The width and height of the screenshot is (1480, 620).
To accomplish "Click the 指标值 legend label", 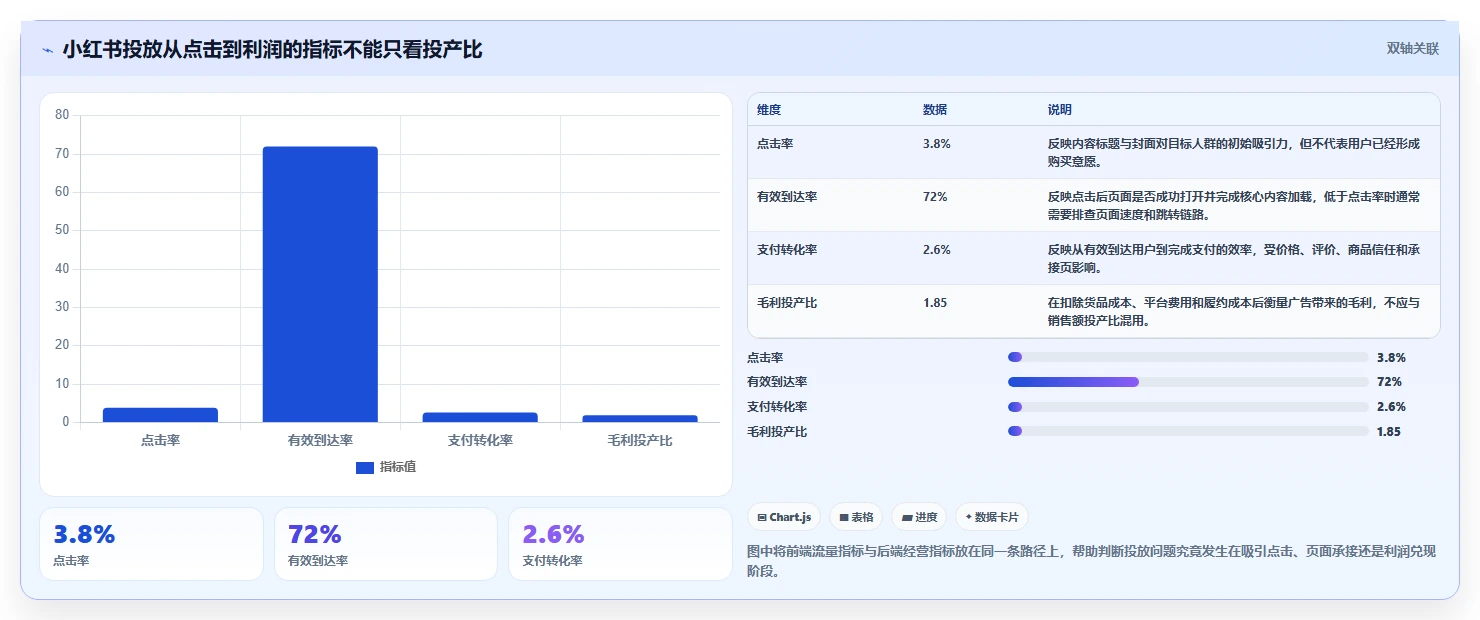I will pyautogui.click(x=398, y=467).
